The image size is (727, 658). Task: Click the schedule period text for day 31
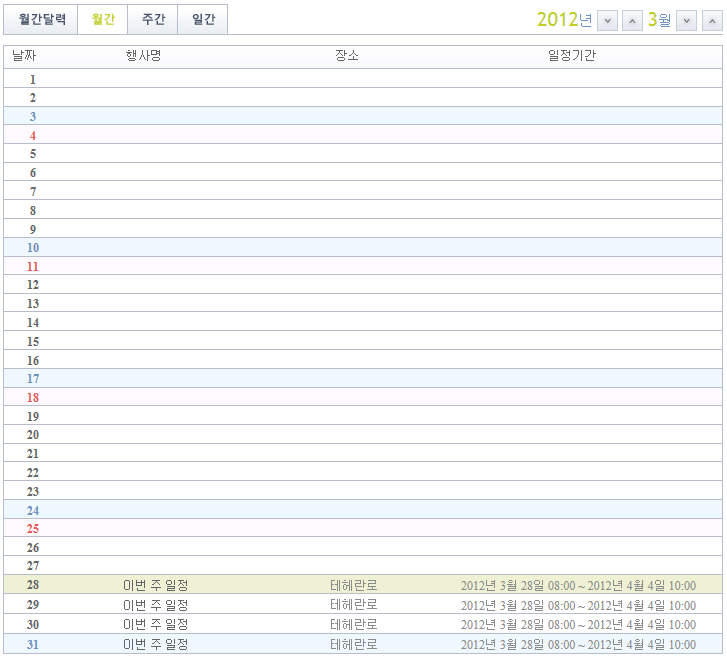578,644
